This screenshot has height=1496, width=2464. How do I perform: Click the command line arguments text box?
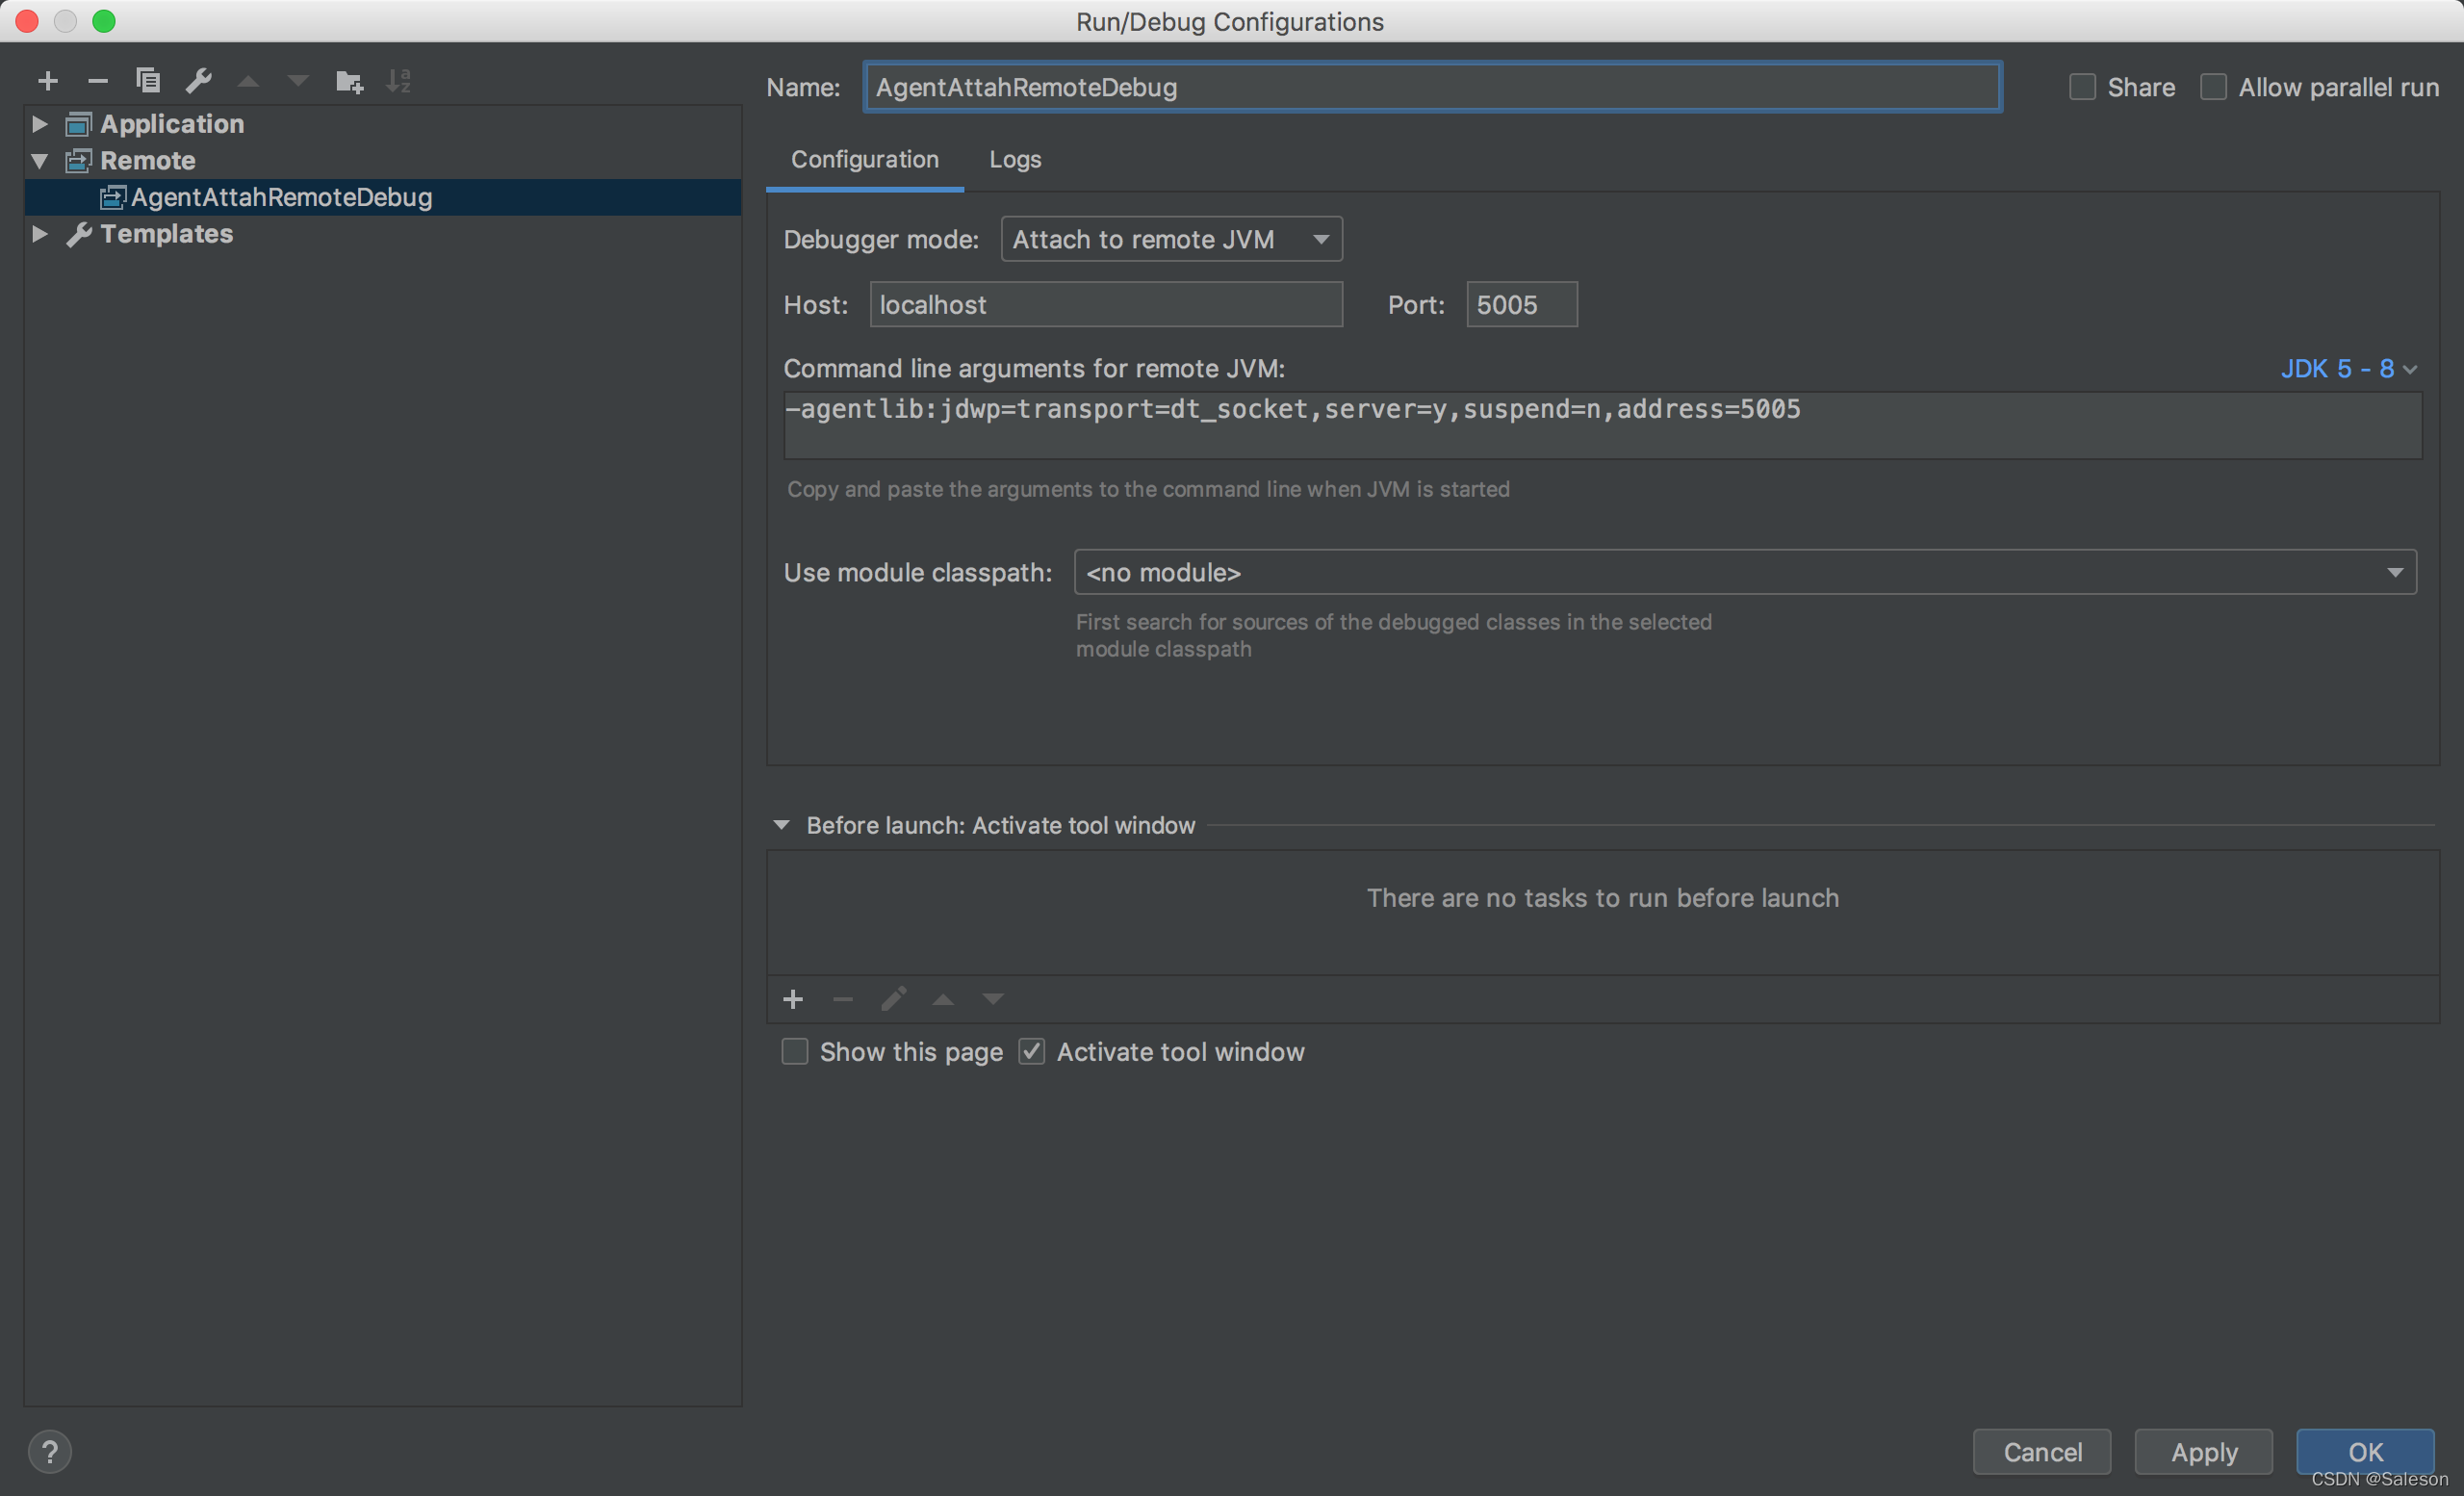coord(1603,425)
